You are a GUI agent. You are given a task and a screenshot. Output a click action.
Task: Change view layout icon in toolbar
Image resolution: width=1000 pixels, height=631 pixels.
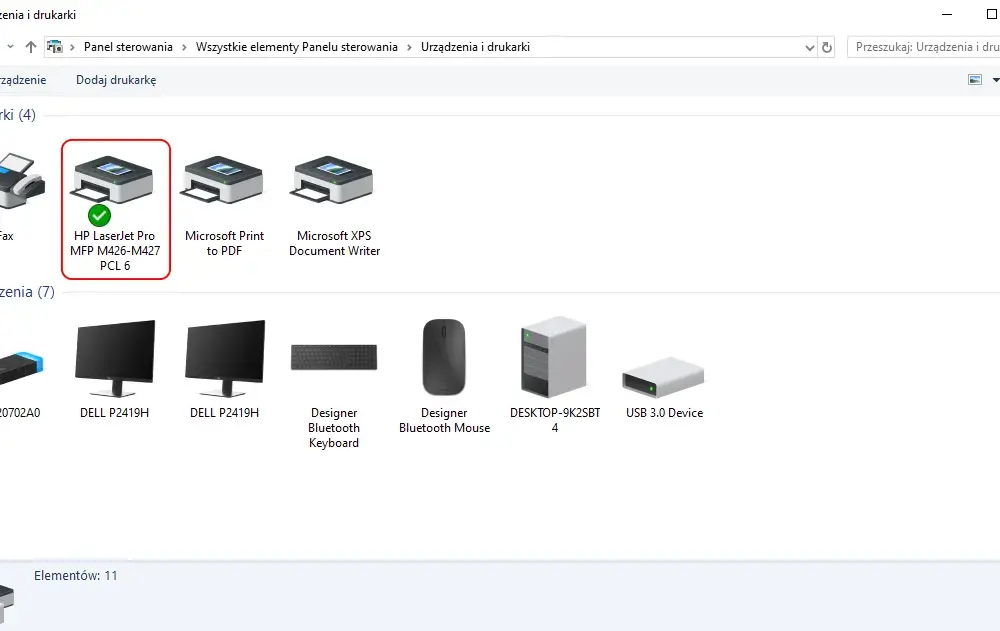(974, 80)
